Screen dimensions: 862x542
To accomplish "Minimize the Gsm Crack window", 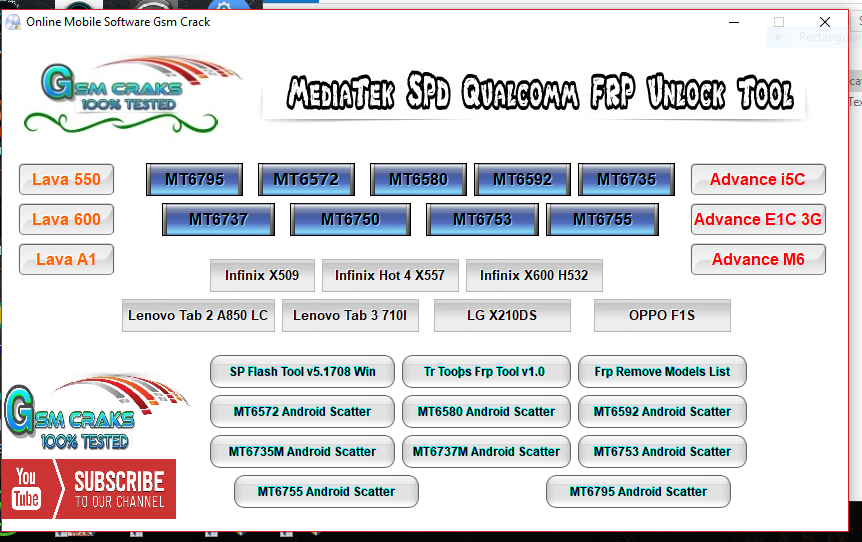I will pos(734,22).
